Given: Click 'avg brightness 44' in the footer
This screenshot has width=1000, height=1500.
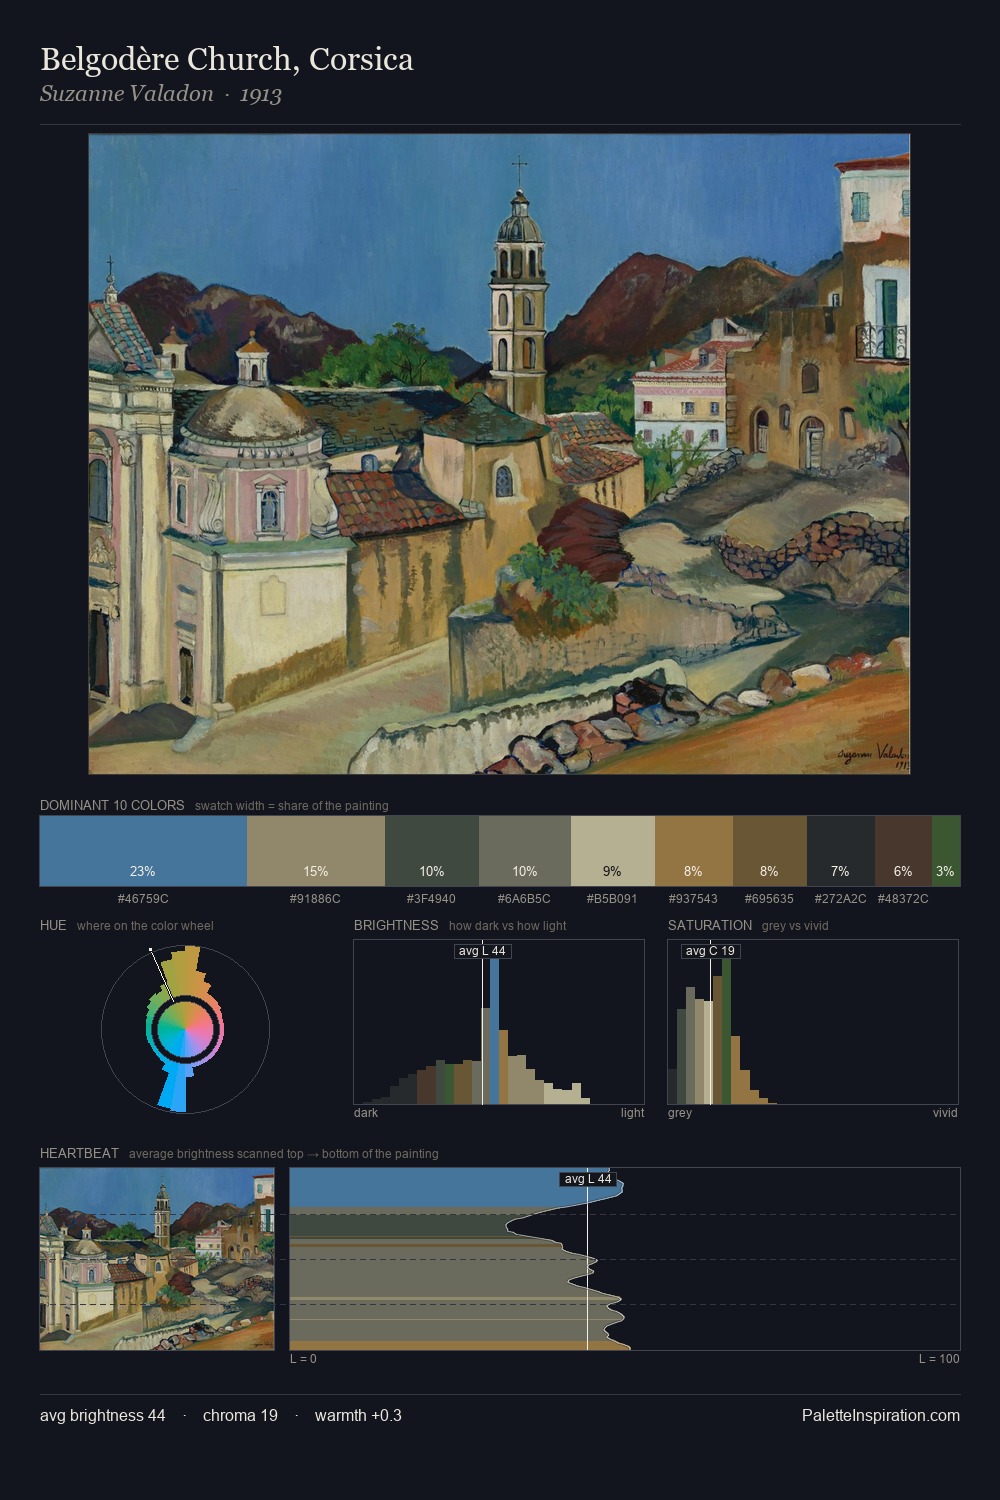Looking at the screenshot, I should (103, 1415).
